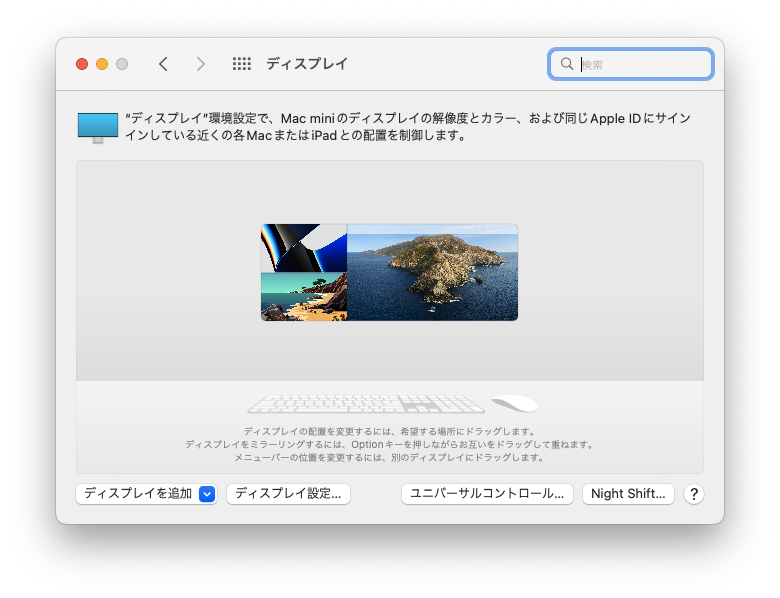Image resolution: width=780 pixels, height=598 pixels.
Task: Go forward with the right chevron
Action: click(200, 64)
